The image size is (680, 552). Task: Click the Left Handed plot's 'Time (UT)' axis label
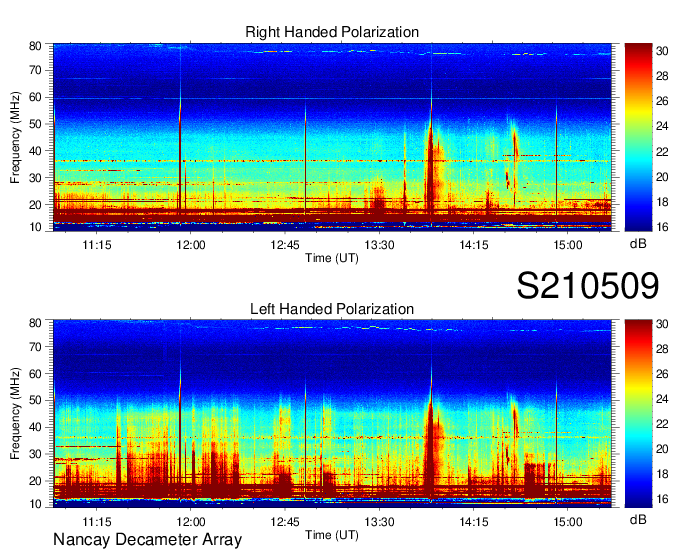pyautogui.click(x=332, y=535)
